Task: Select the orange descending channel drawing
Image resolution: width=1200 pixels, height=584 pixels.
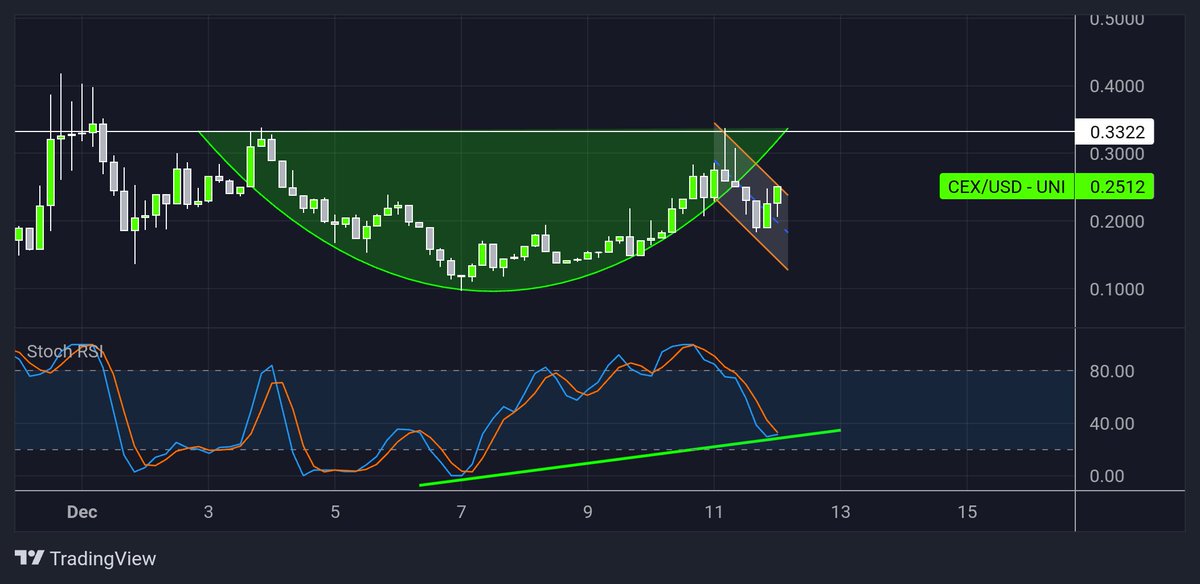Action: [751, 197]
